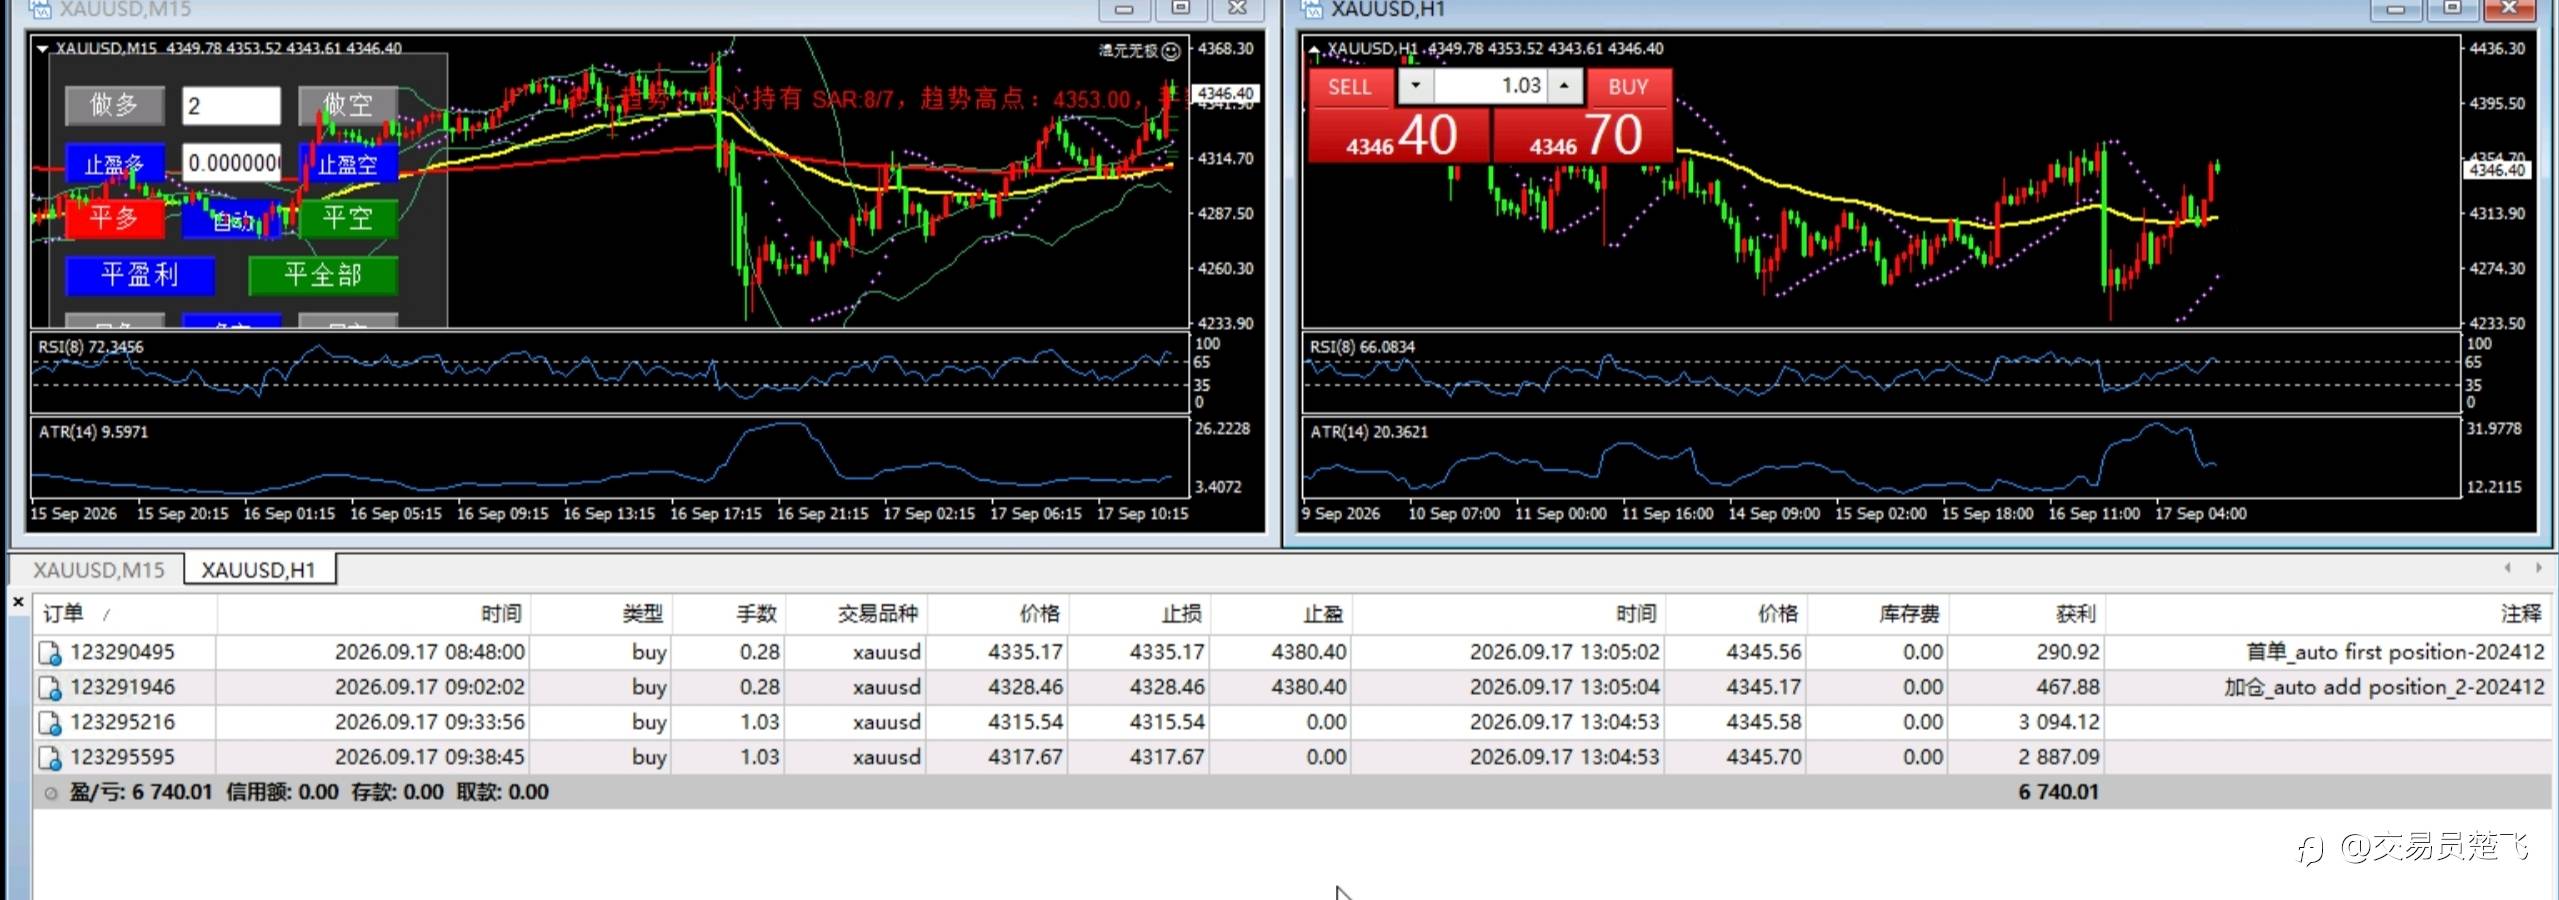Click the order icon for 123295216

[50, 723]
